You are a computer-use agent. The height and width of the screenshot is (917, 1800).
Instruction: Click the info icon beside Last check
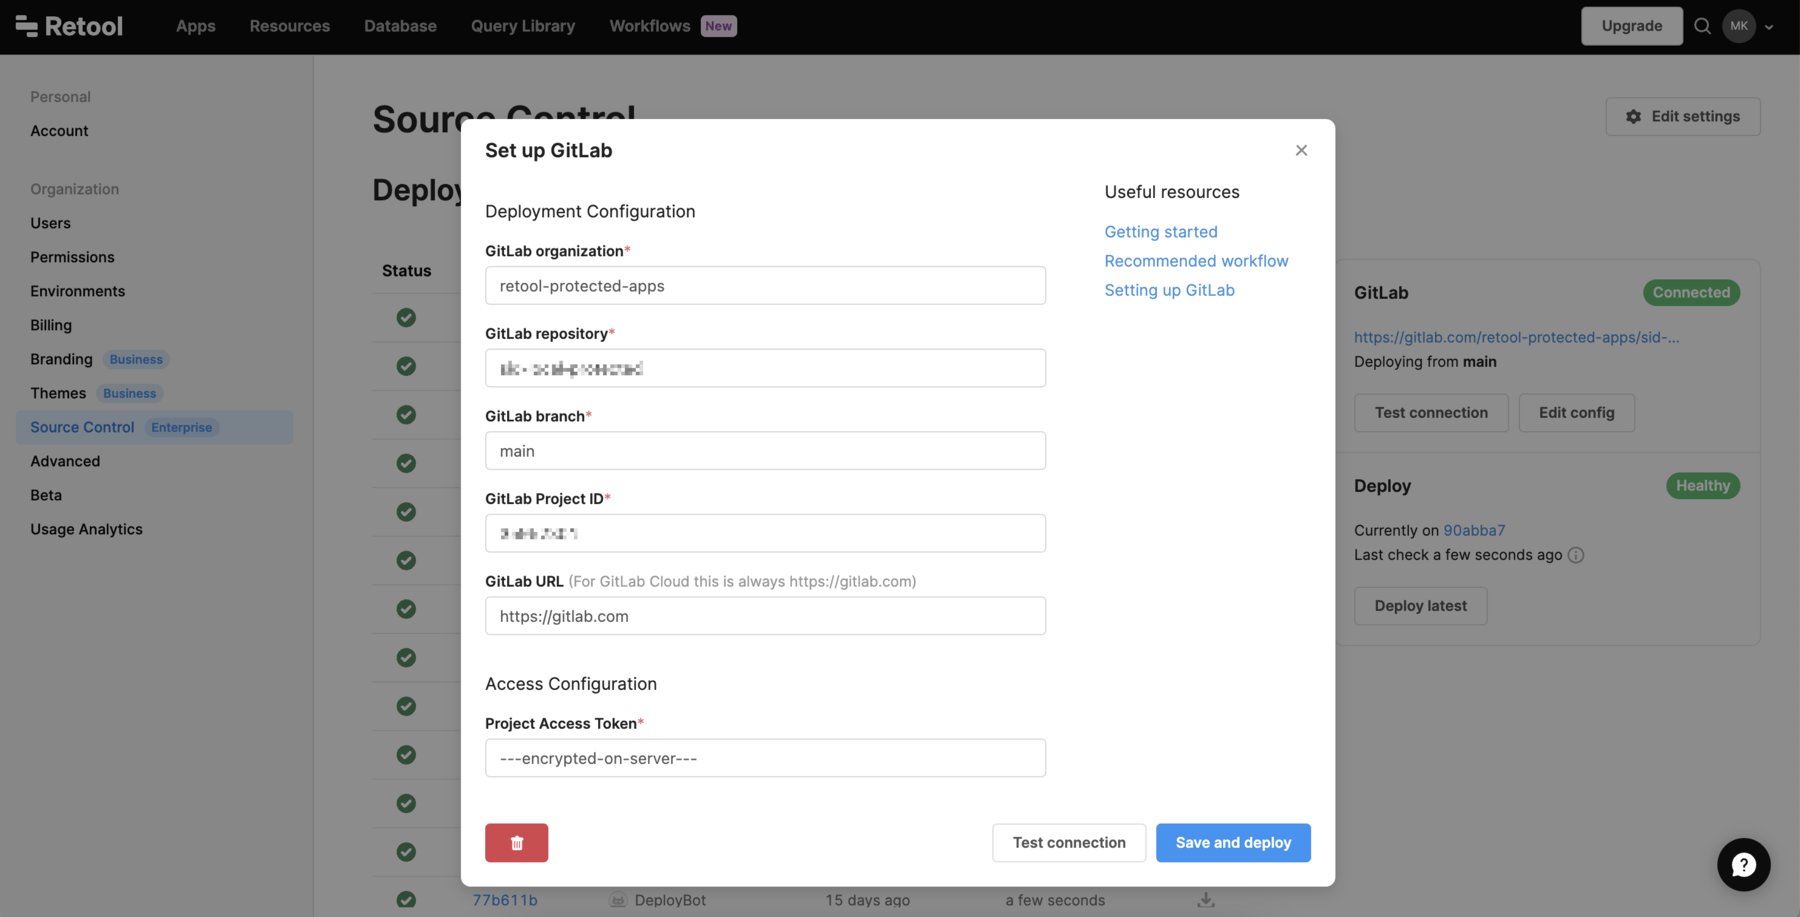point(1576,555)
